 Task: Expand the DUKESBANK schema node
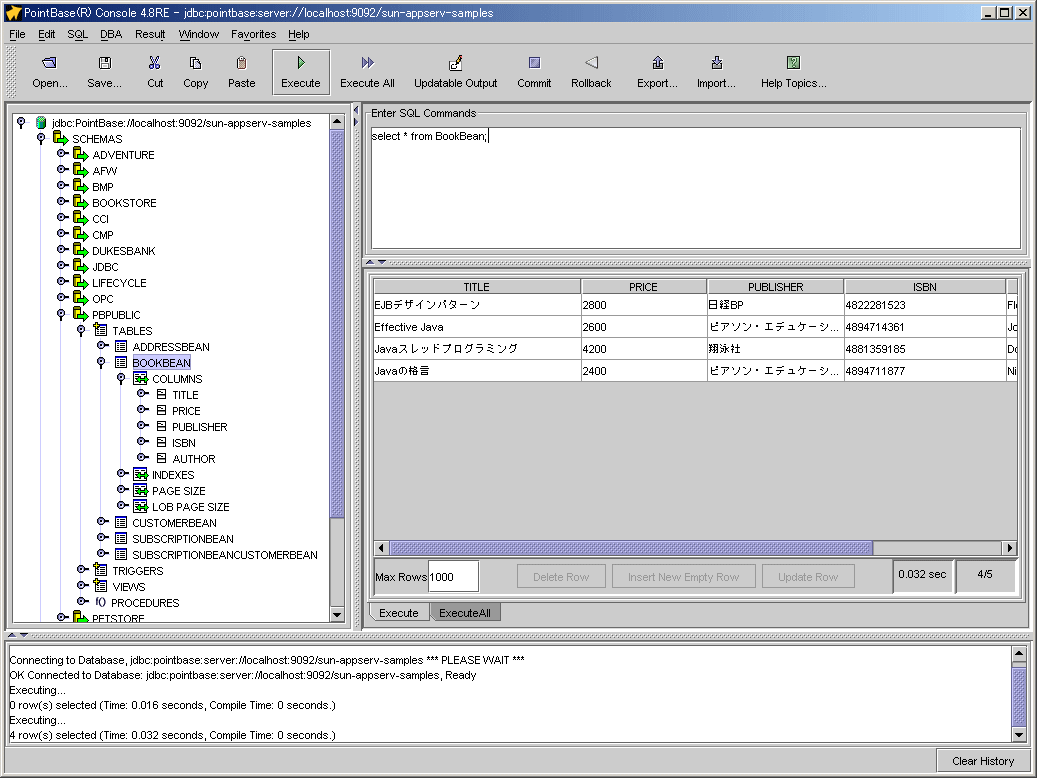click(62, 249)
